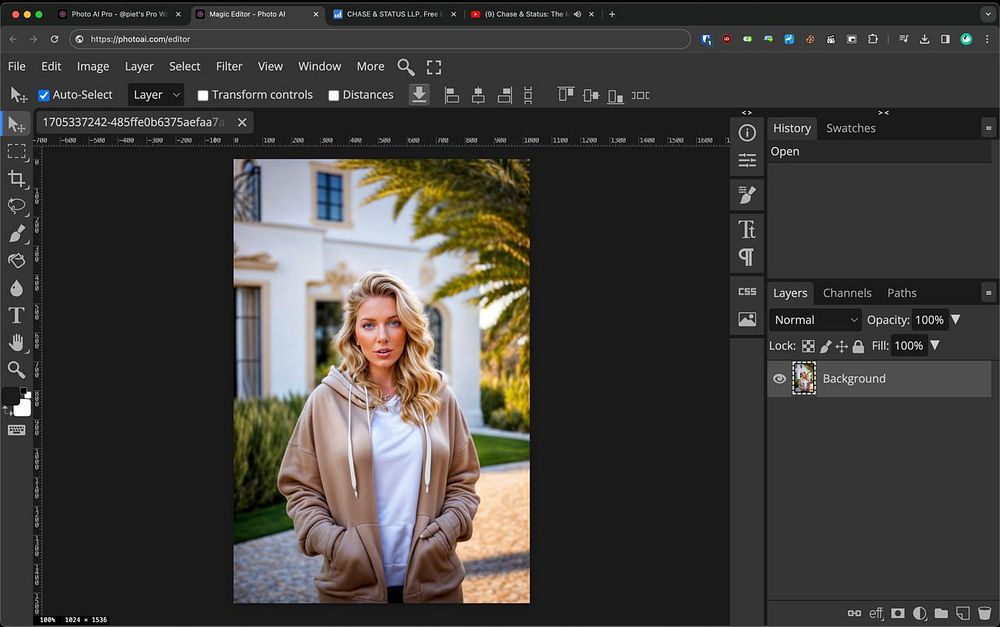Pick the Rectangle Select marquee tool
This screenshot has width=1000, height=627.
point(17,152)
